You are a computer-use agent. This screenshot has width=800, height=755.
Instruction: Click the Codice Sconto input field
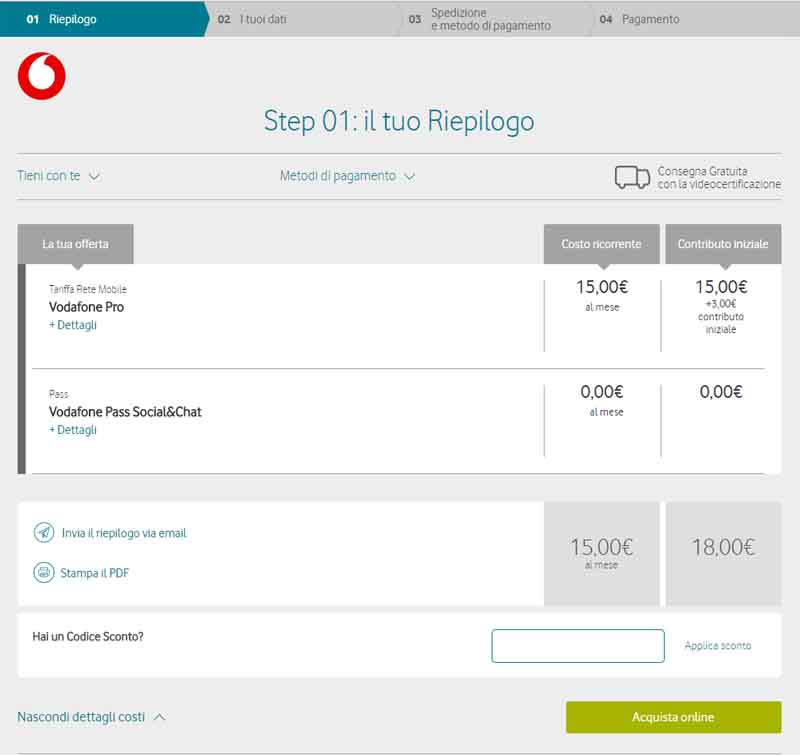tap(578, 646)
